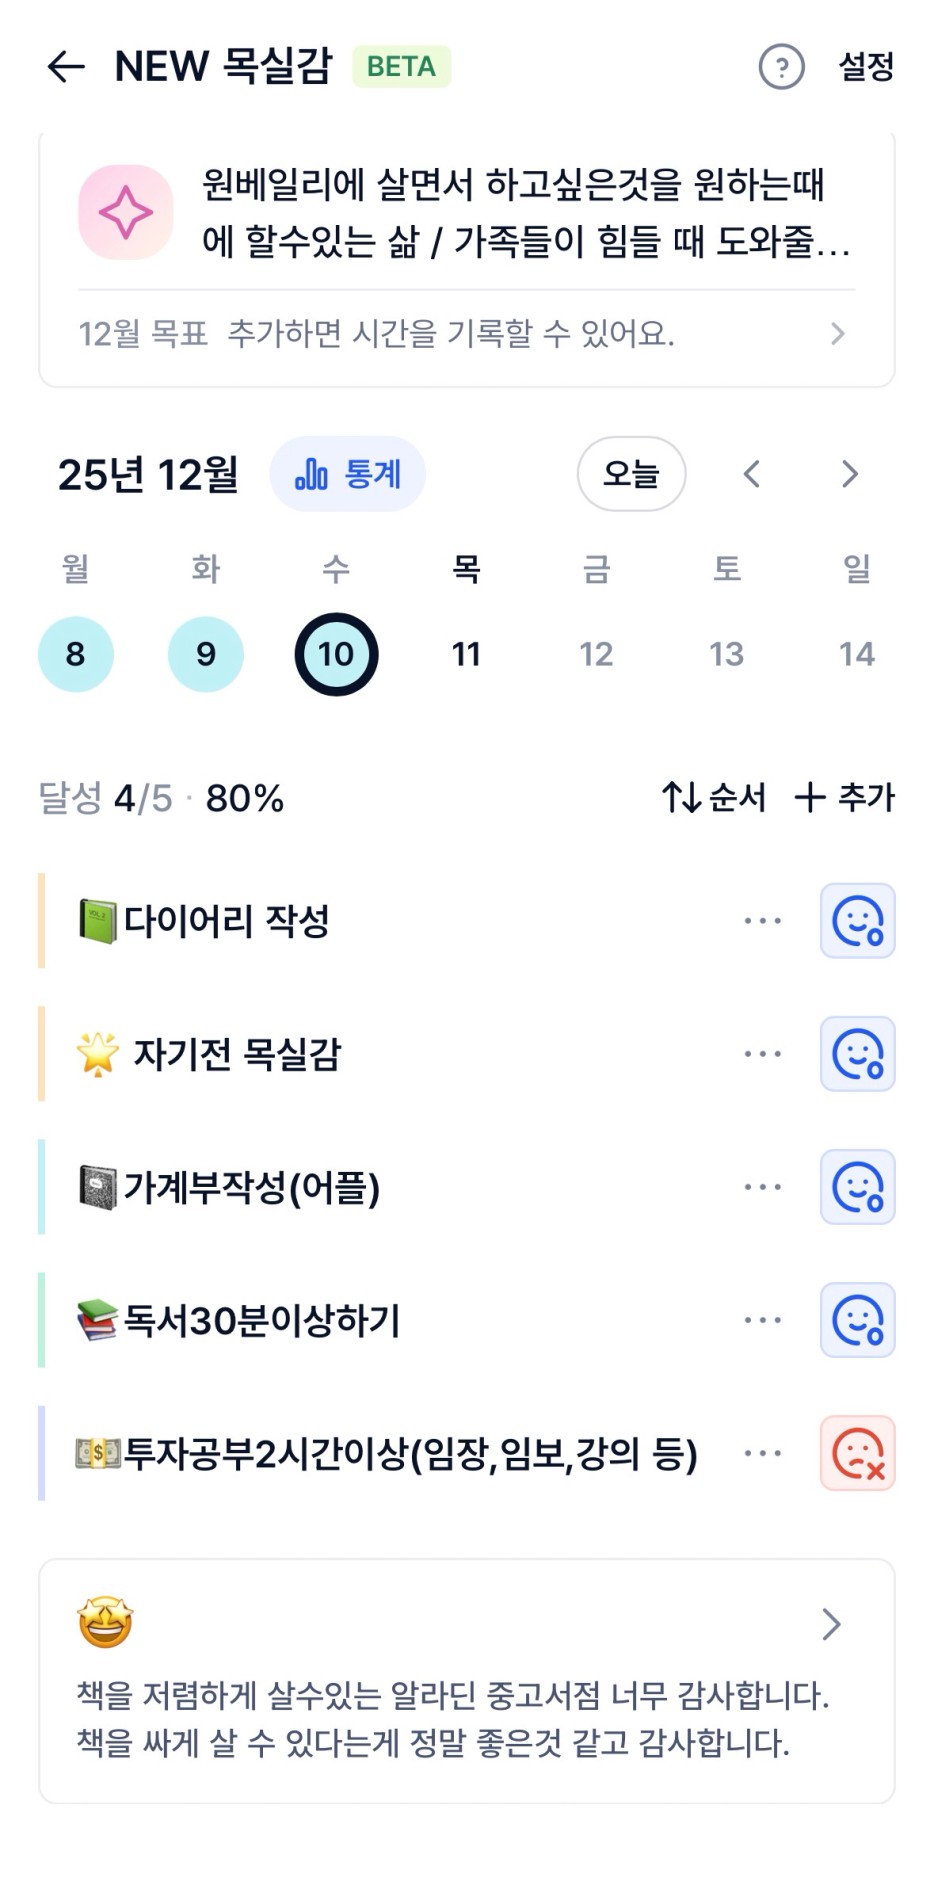The image size is (934, 1885).
Task: Mark 투자공부2시간이상 as done via red face
Action: pyautogui.click(x=857, y=1453)
